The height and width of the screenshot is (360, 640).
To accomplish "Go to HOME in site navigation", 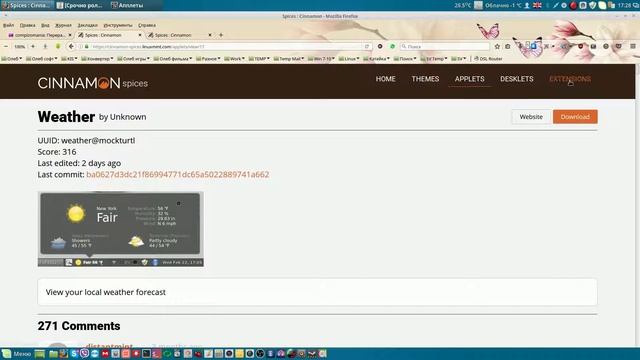I will 385,79.
